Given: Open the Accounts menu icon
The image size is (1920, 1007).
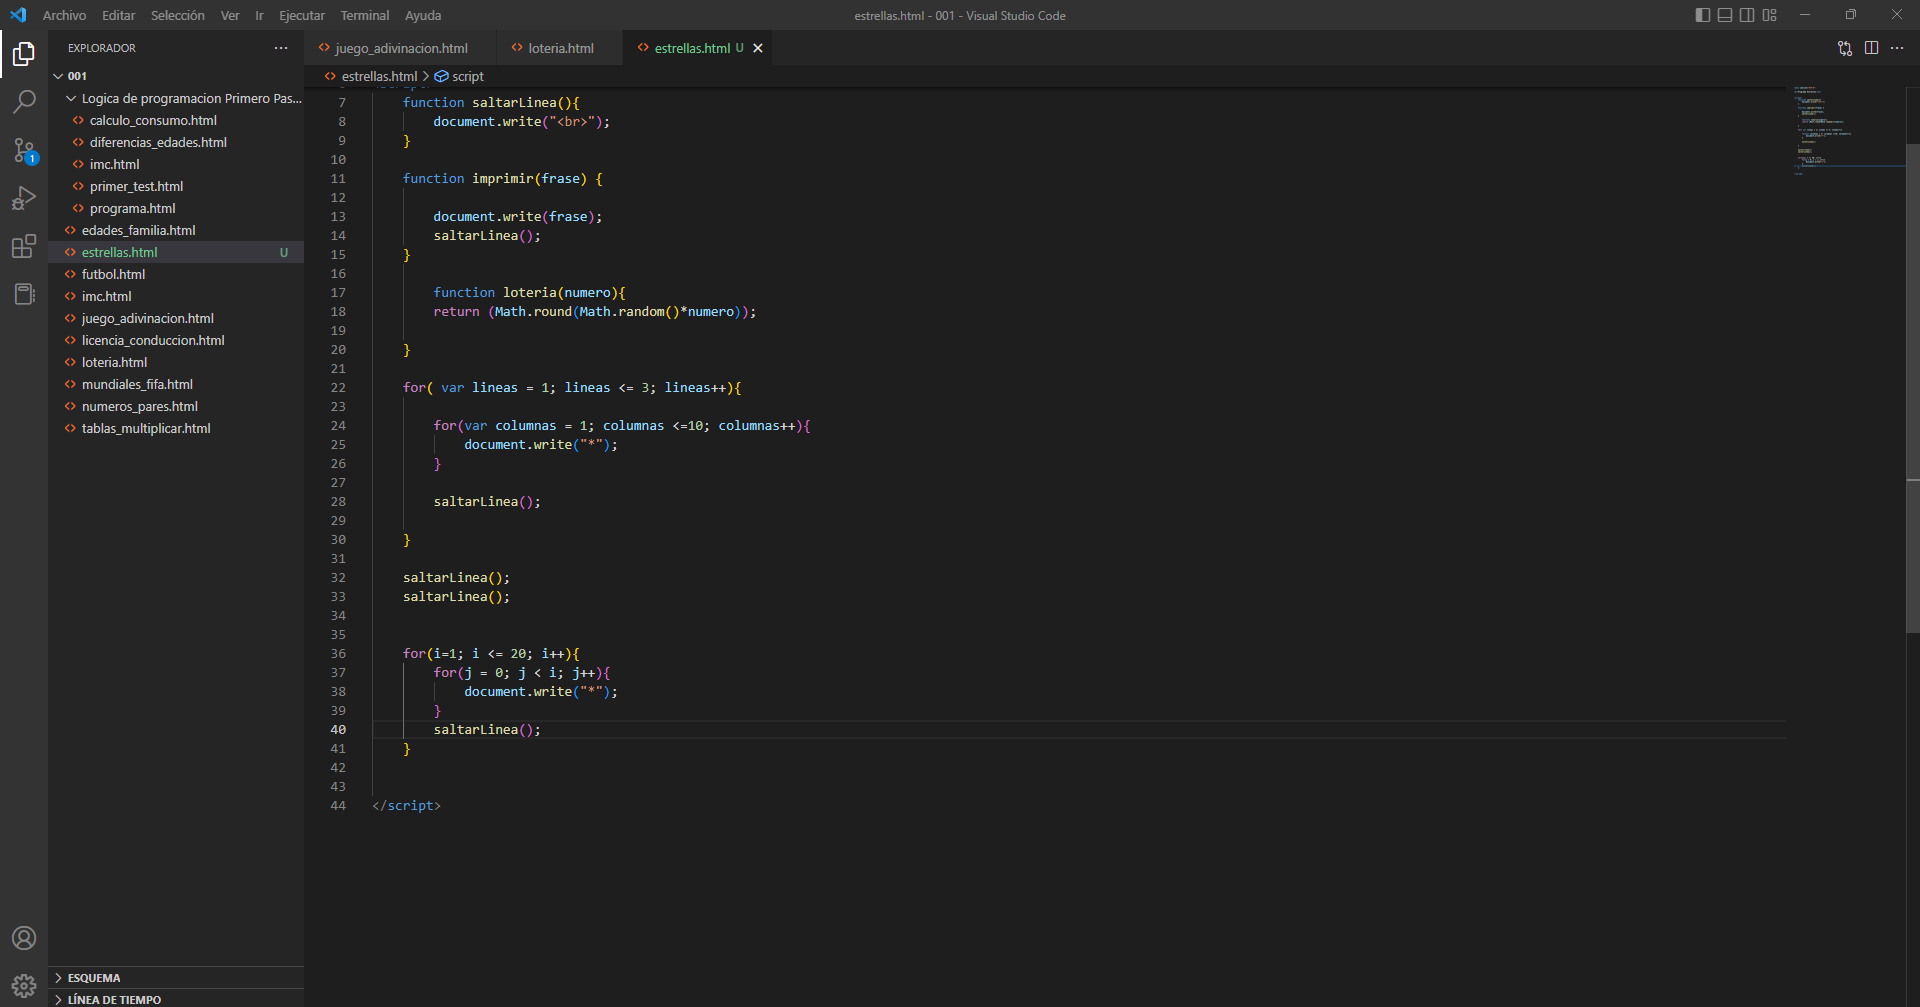Looking at the screenshot, I should point(24,938).
